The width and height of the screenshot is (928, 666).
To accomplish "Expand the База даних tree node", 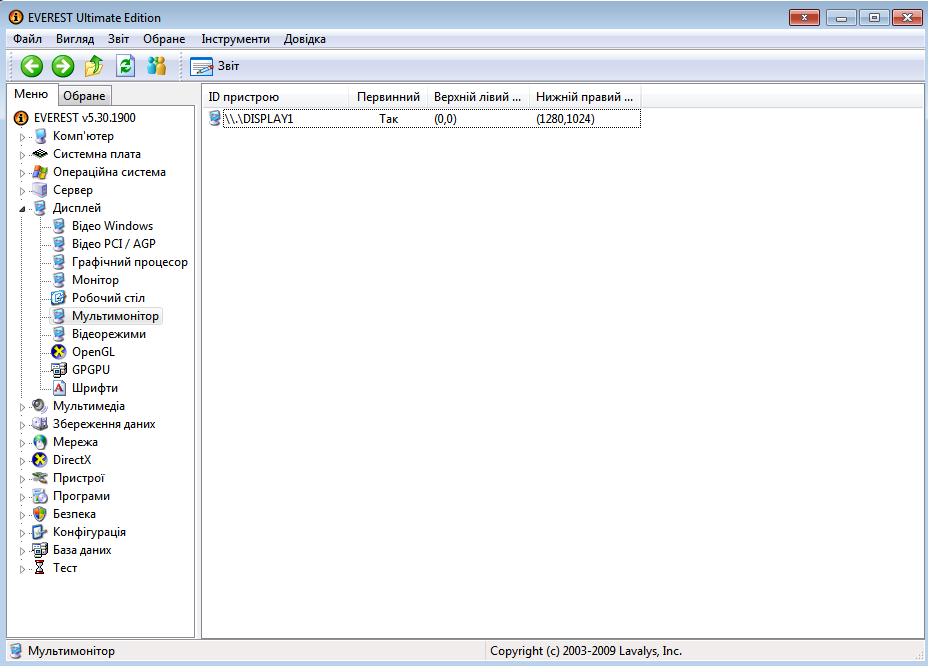I will point(22,551).
